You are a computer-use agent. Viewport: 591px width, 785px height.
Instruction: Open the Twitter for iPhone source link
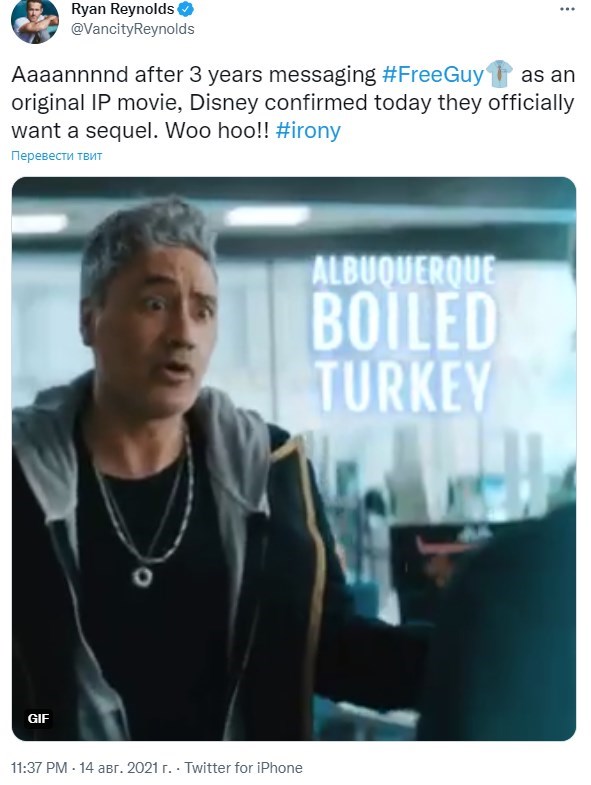pyautogui.click(x=243, y=767)
